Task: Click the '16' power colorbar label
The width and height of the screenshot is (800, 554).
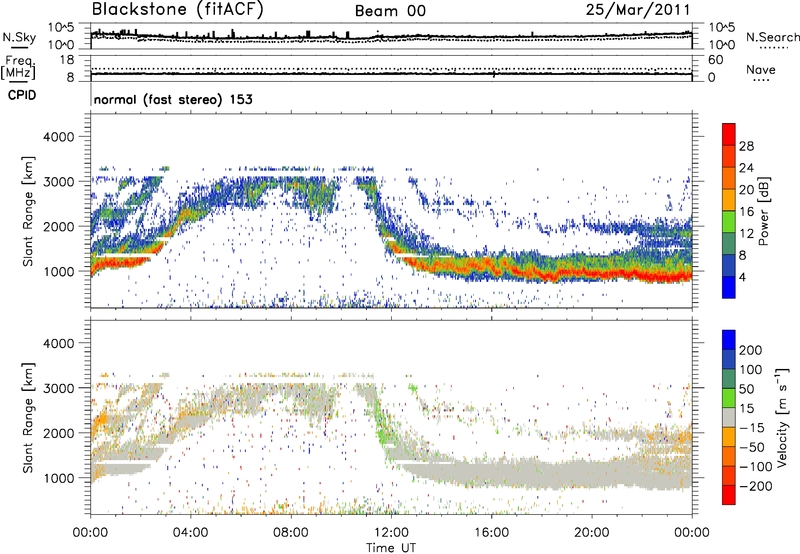Action: tap(746, 212)
